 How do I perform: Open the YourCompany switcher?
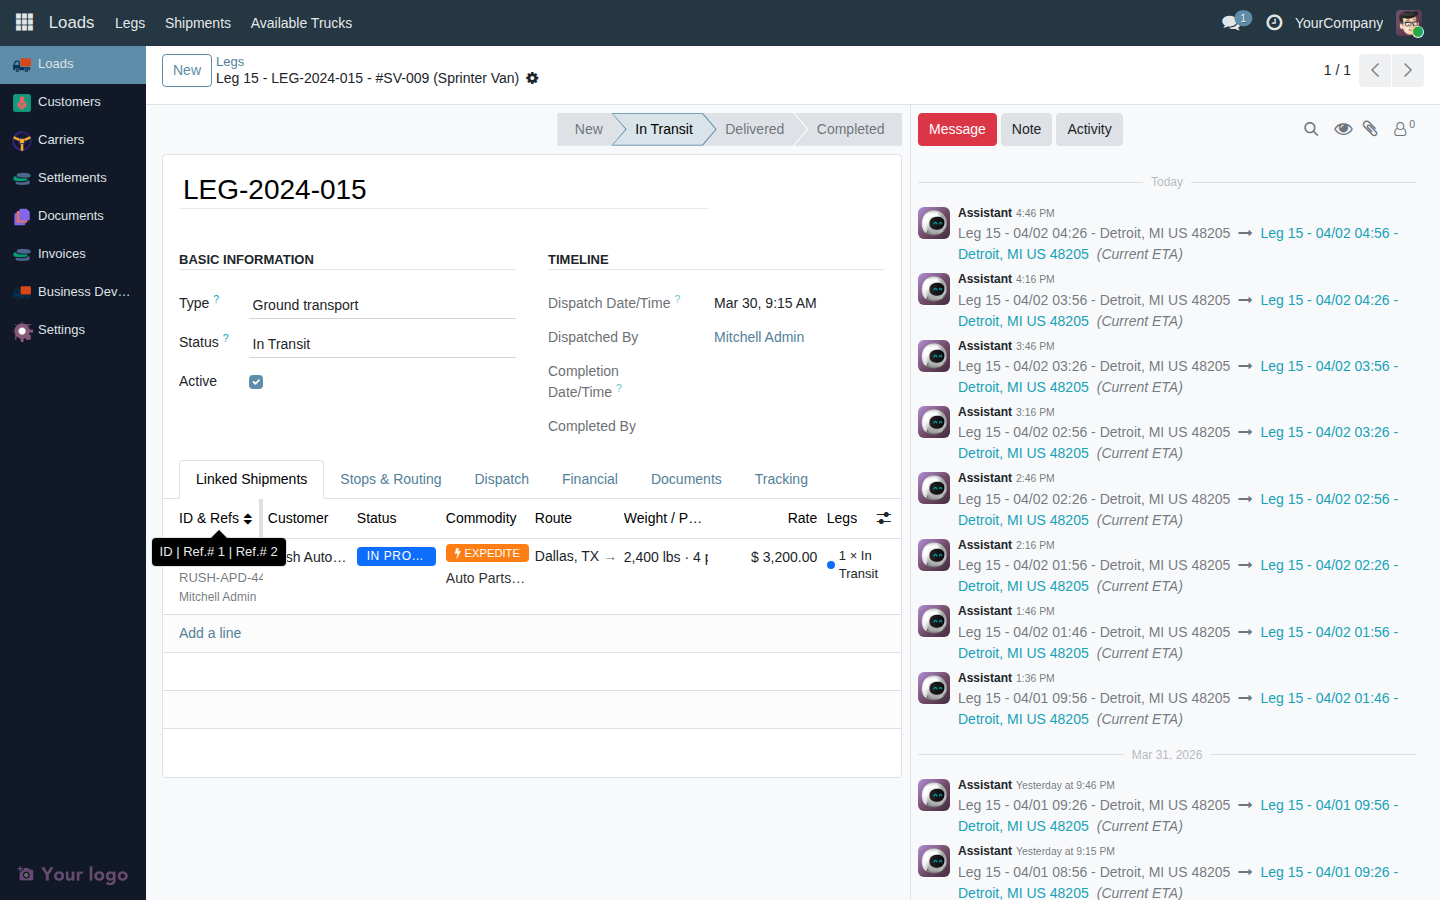point(1339,22)
